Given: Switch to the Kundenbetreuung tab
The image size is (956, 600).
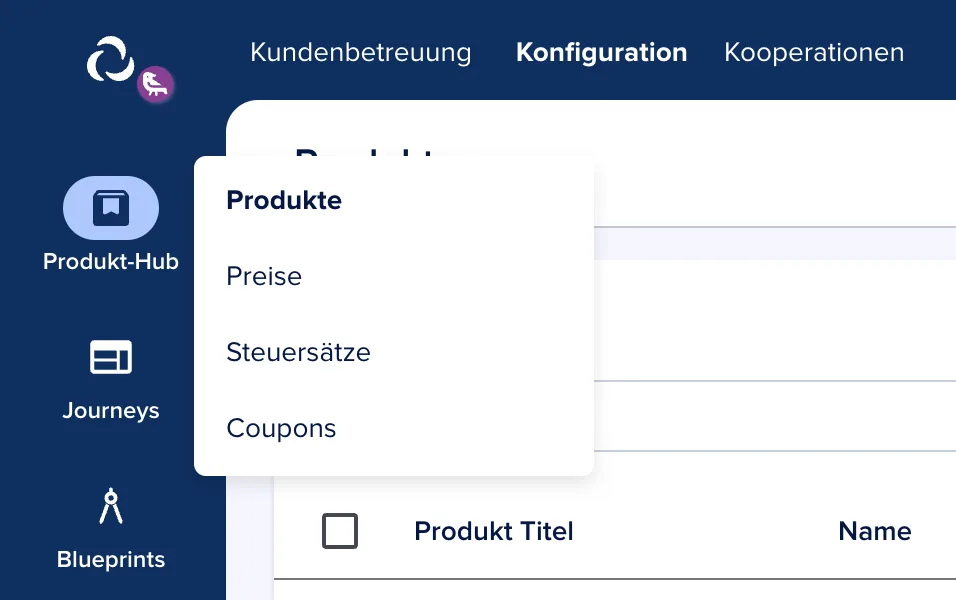Looking at the screenshot, I should click(x=360, y=52).
